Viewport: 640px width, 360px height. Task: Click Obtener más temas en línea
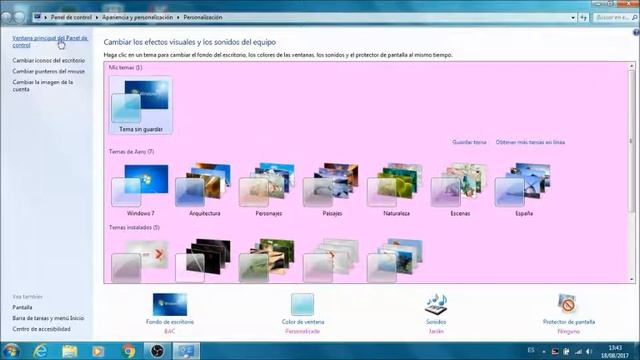(530, 142)
